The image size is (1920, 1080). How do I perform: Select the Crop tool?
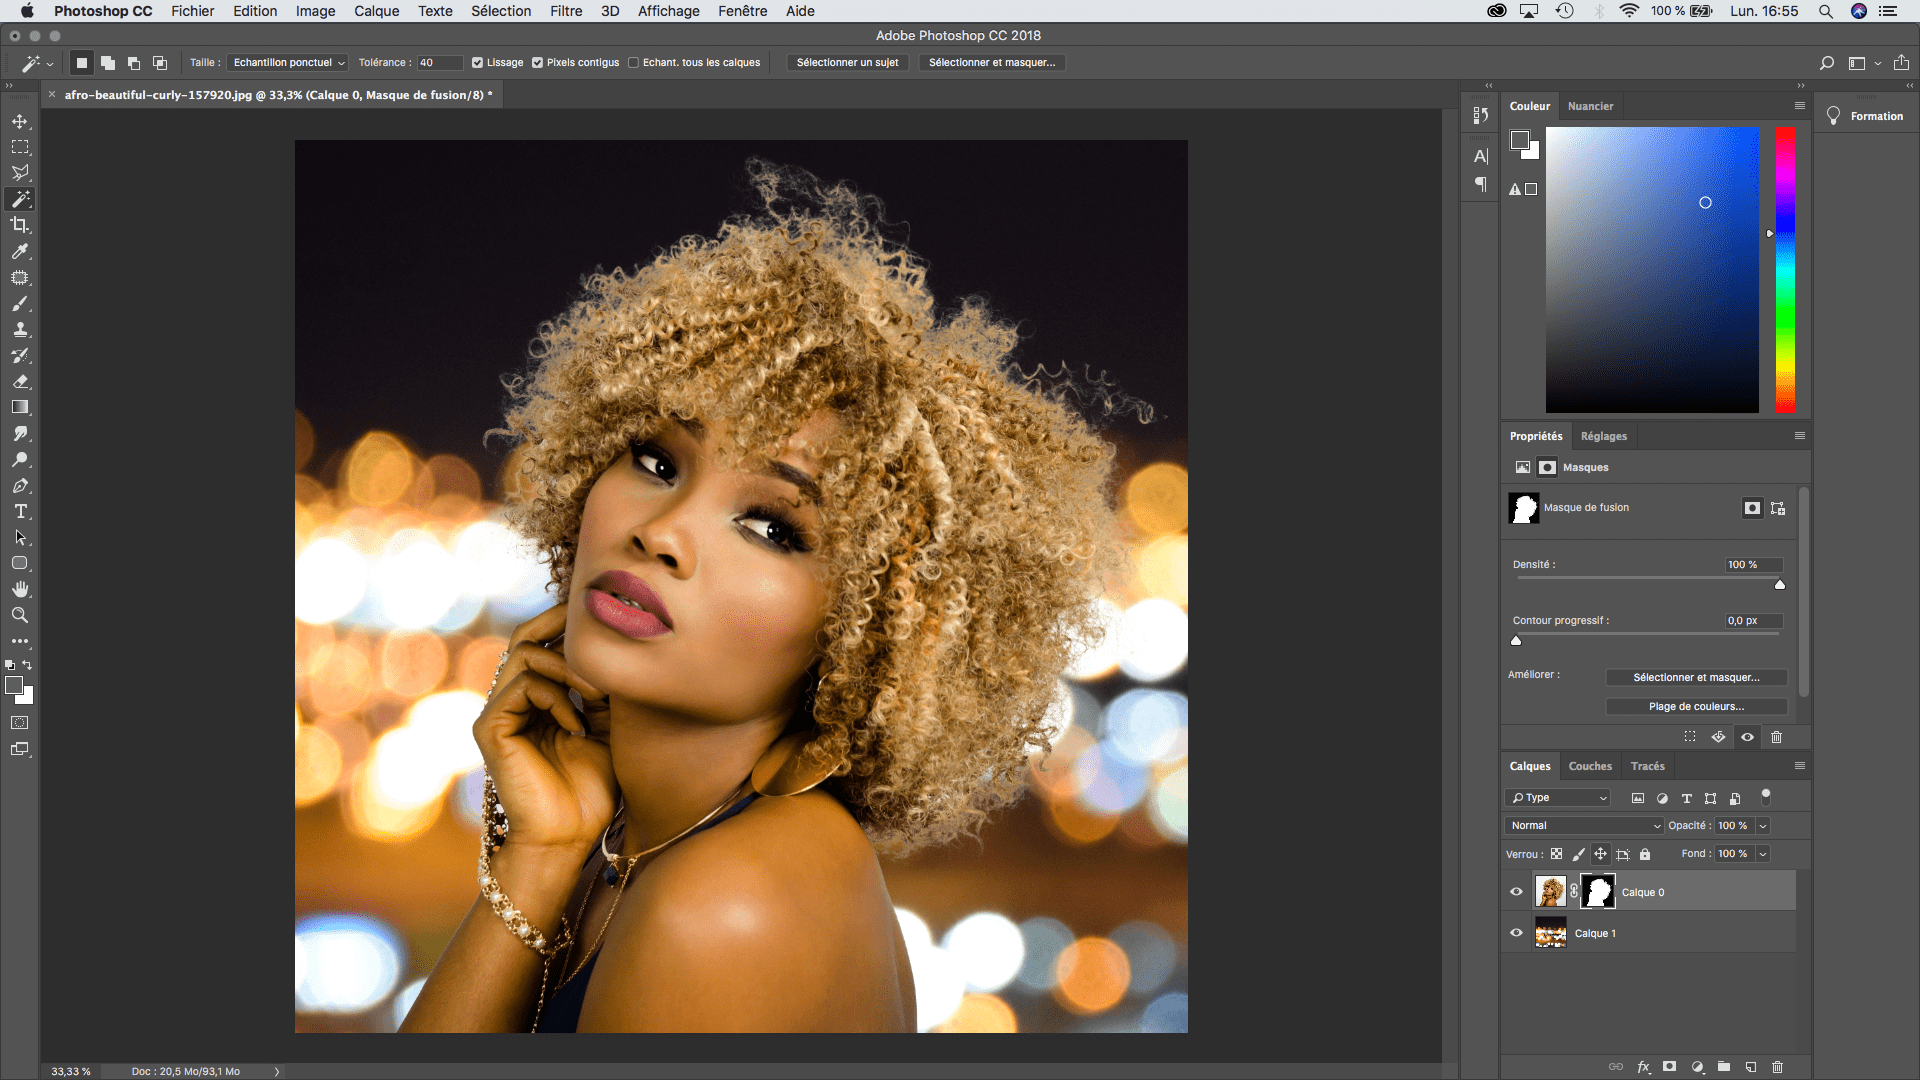(20, 225)
